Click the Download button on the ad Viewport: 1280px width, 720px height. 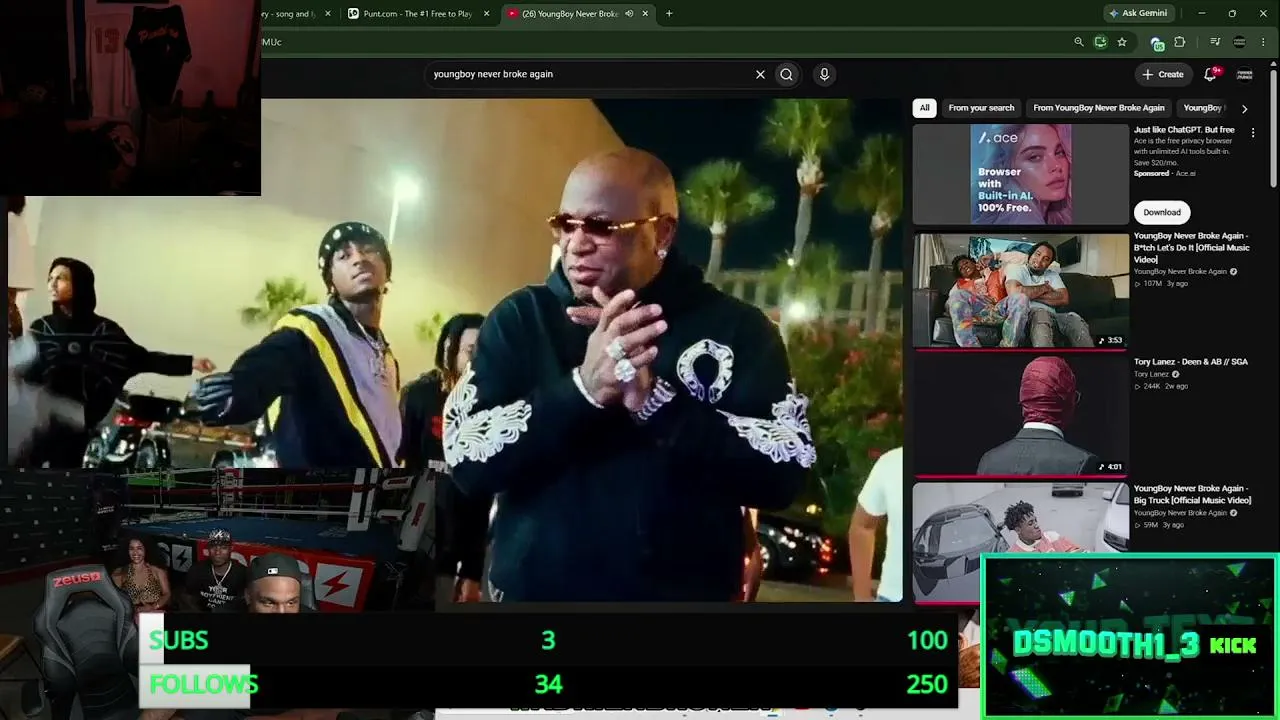(x=1162, y=212)
